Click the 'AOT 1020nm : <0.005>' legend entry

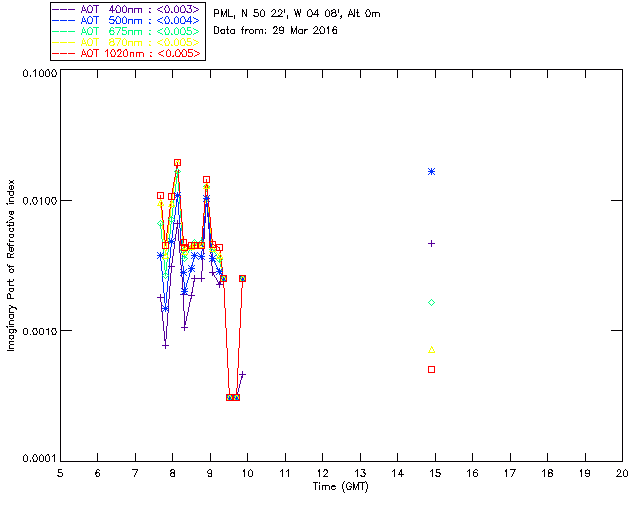click(127, 53)
